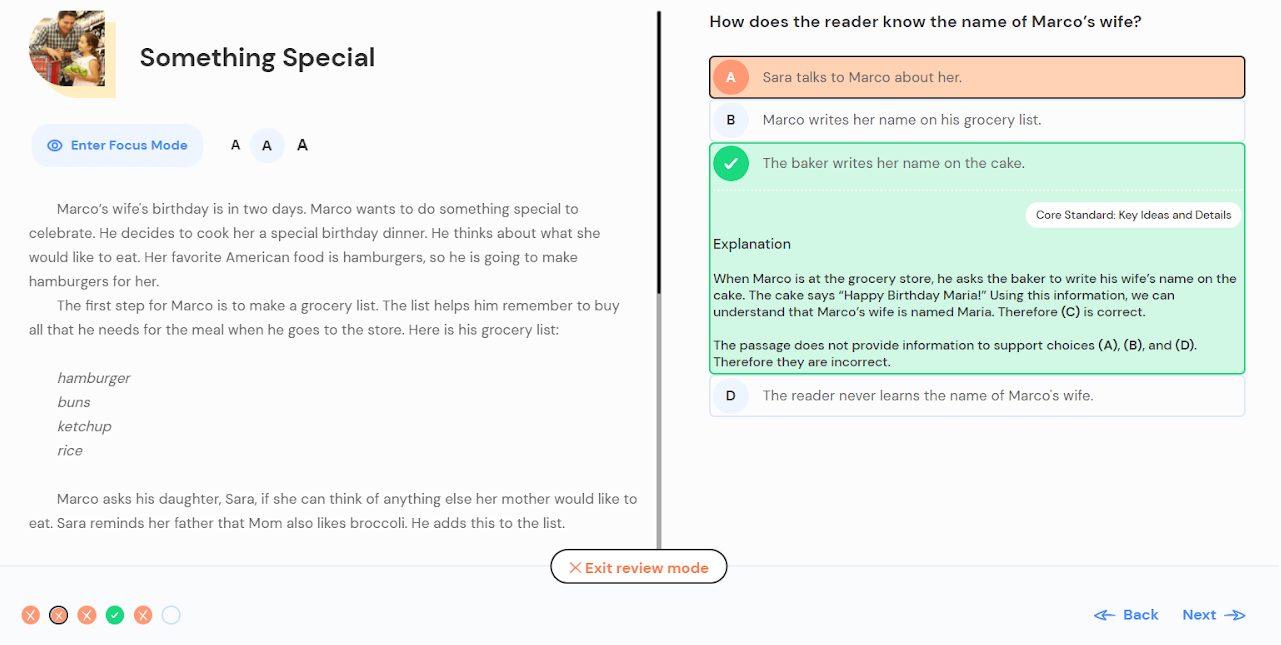The image size is (1281, 645).
Task: Click the Next arrow link
Action: (1214, 615)
